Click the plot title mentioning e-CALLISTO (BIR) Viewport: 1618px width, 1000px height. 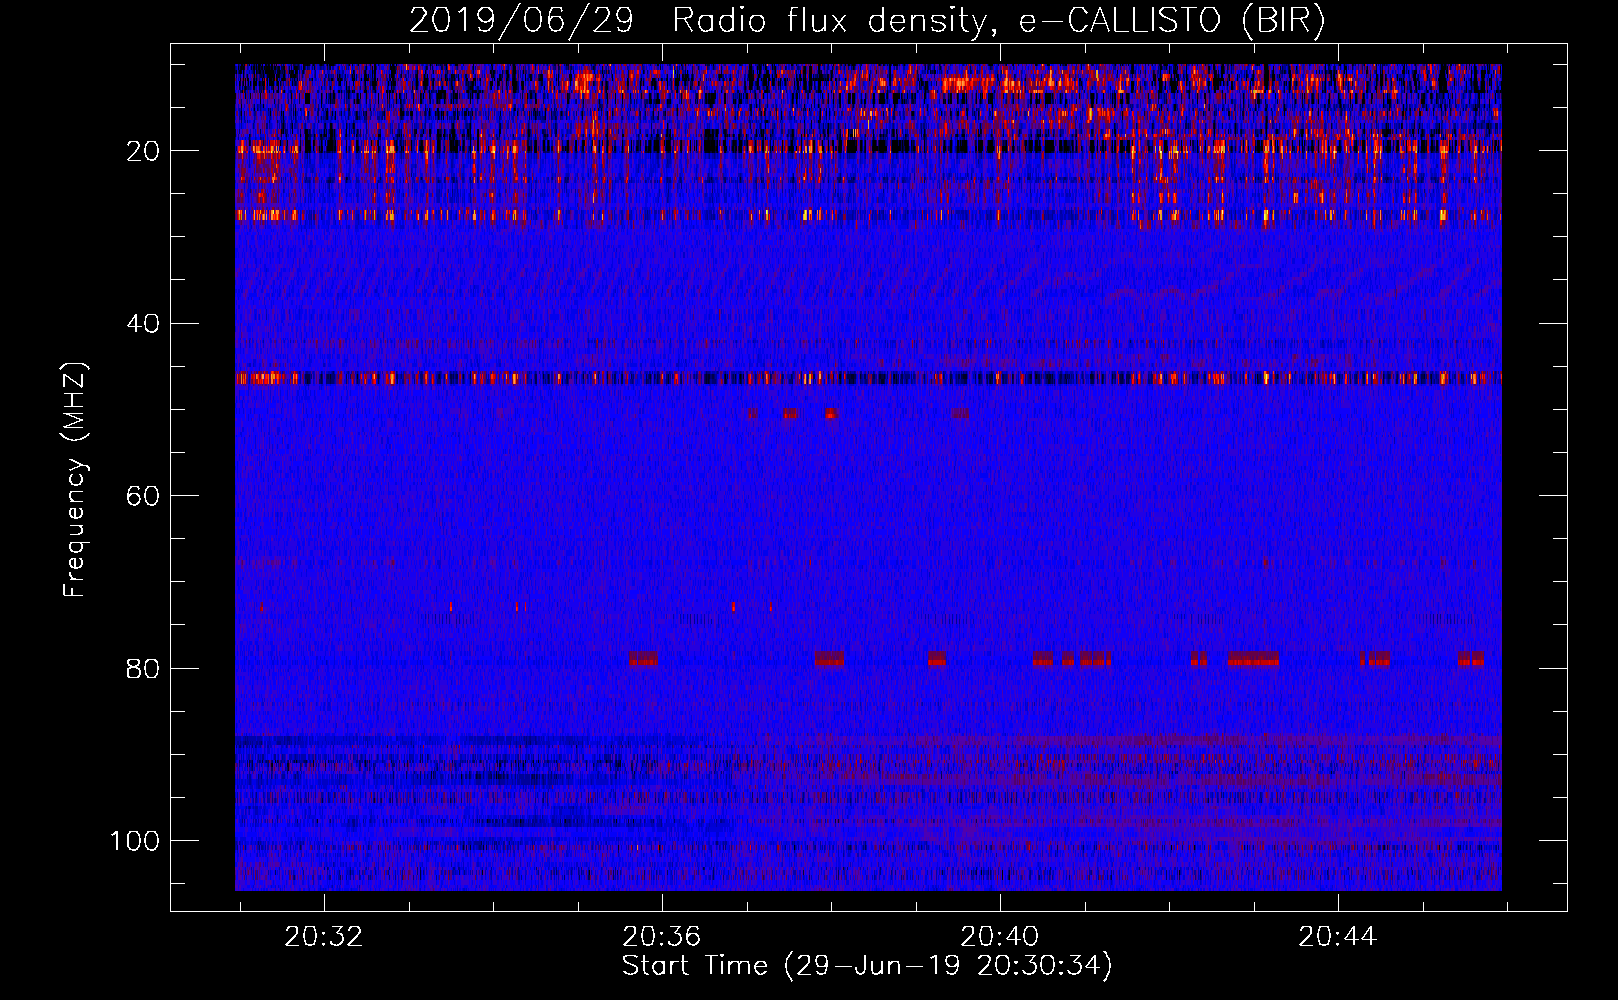[867, 21]
